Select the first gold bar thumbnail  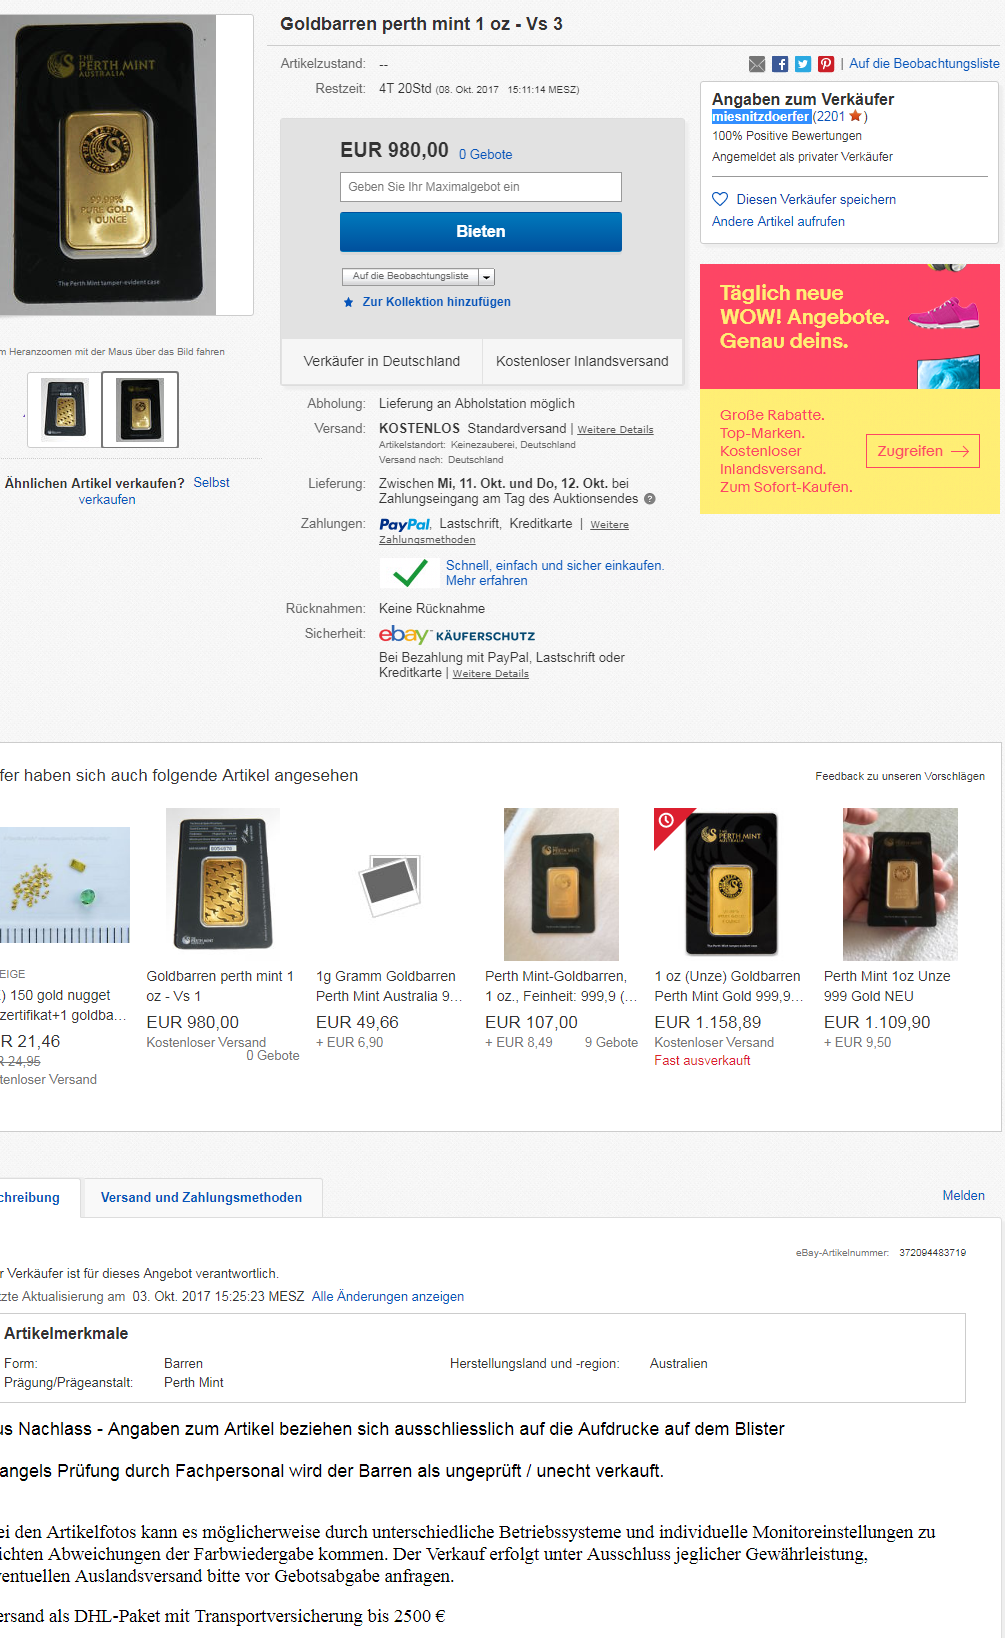(x=65, y=409)
